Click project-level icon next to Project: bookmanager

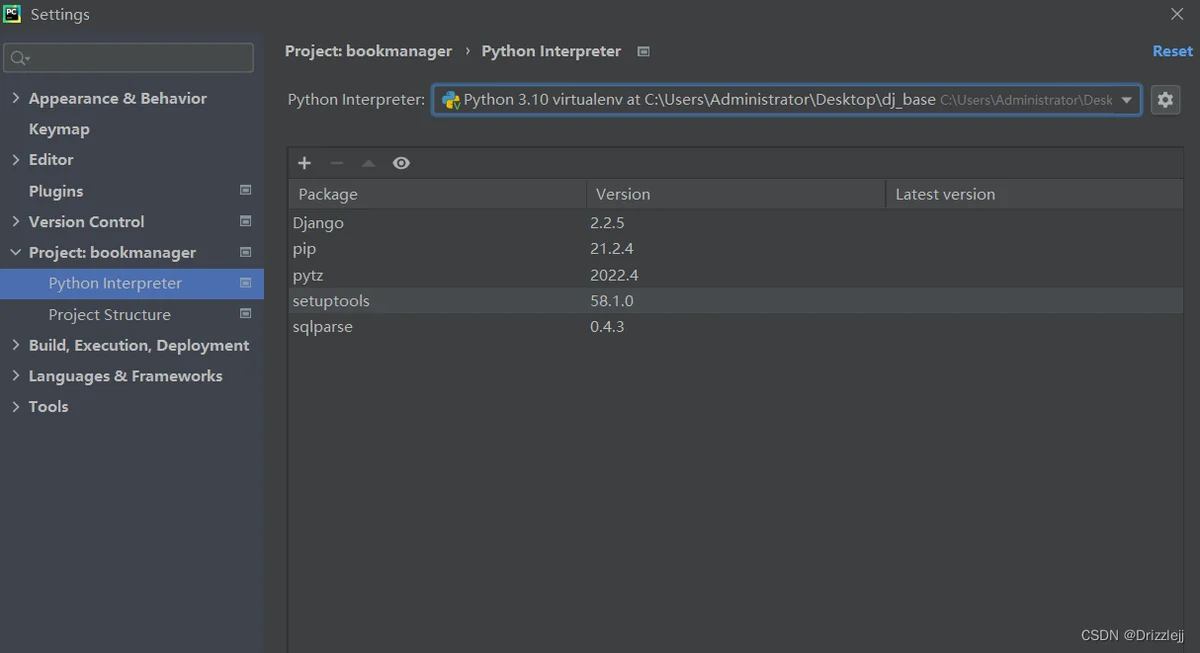coord(246,252)
